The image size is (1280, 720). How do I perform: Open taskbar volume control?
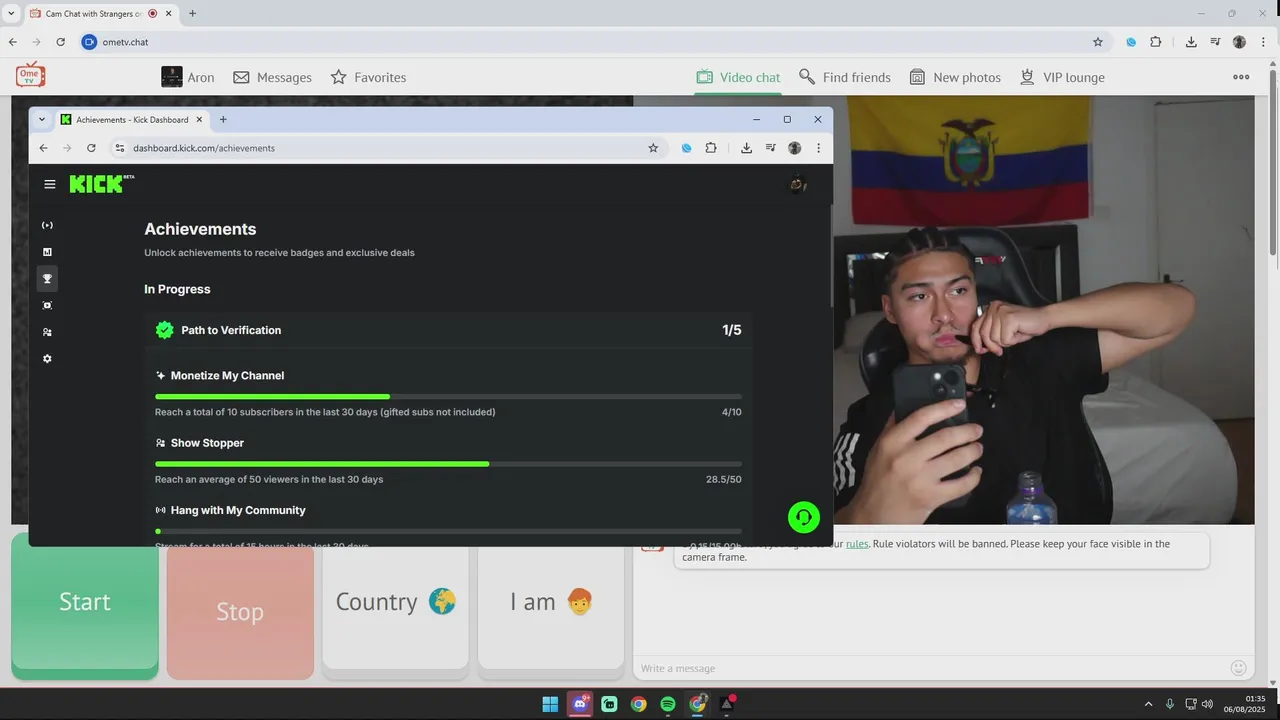point(1208,704)
